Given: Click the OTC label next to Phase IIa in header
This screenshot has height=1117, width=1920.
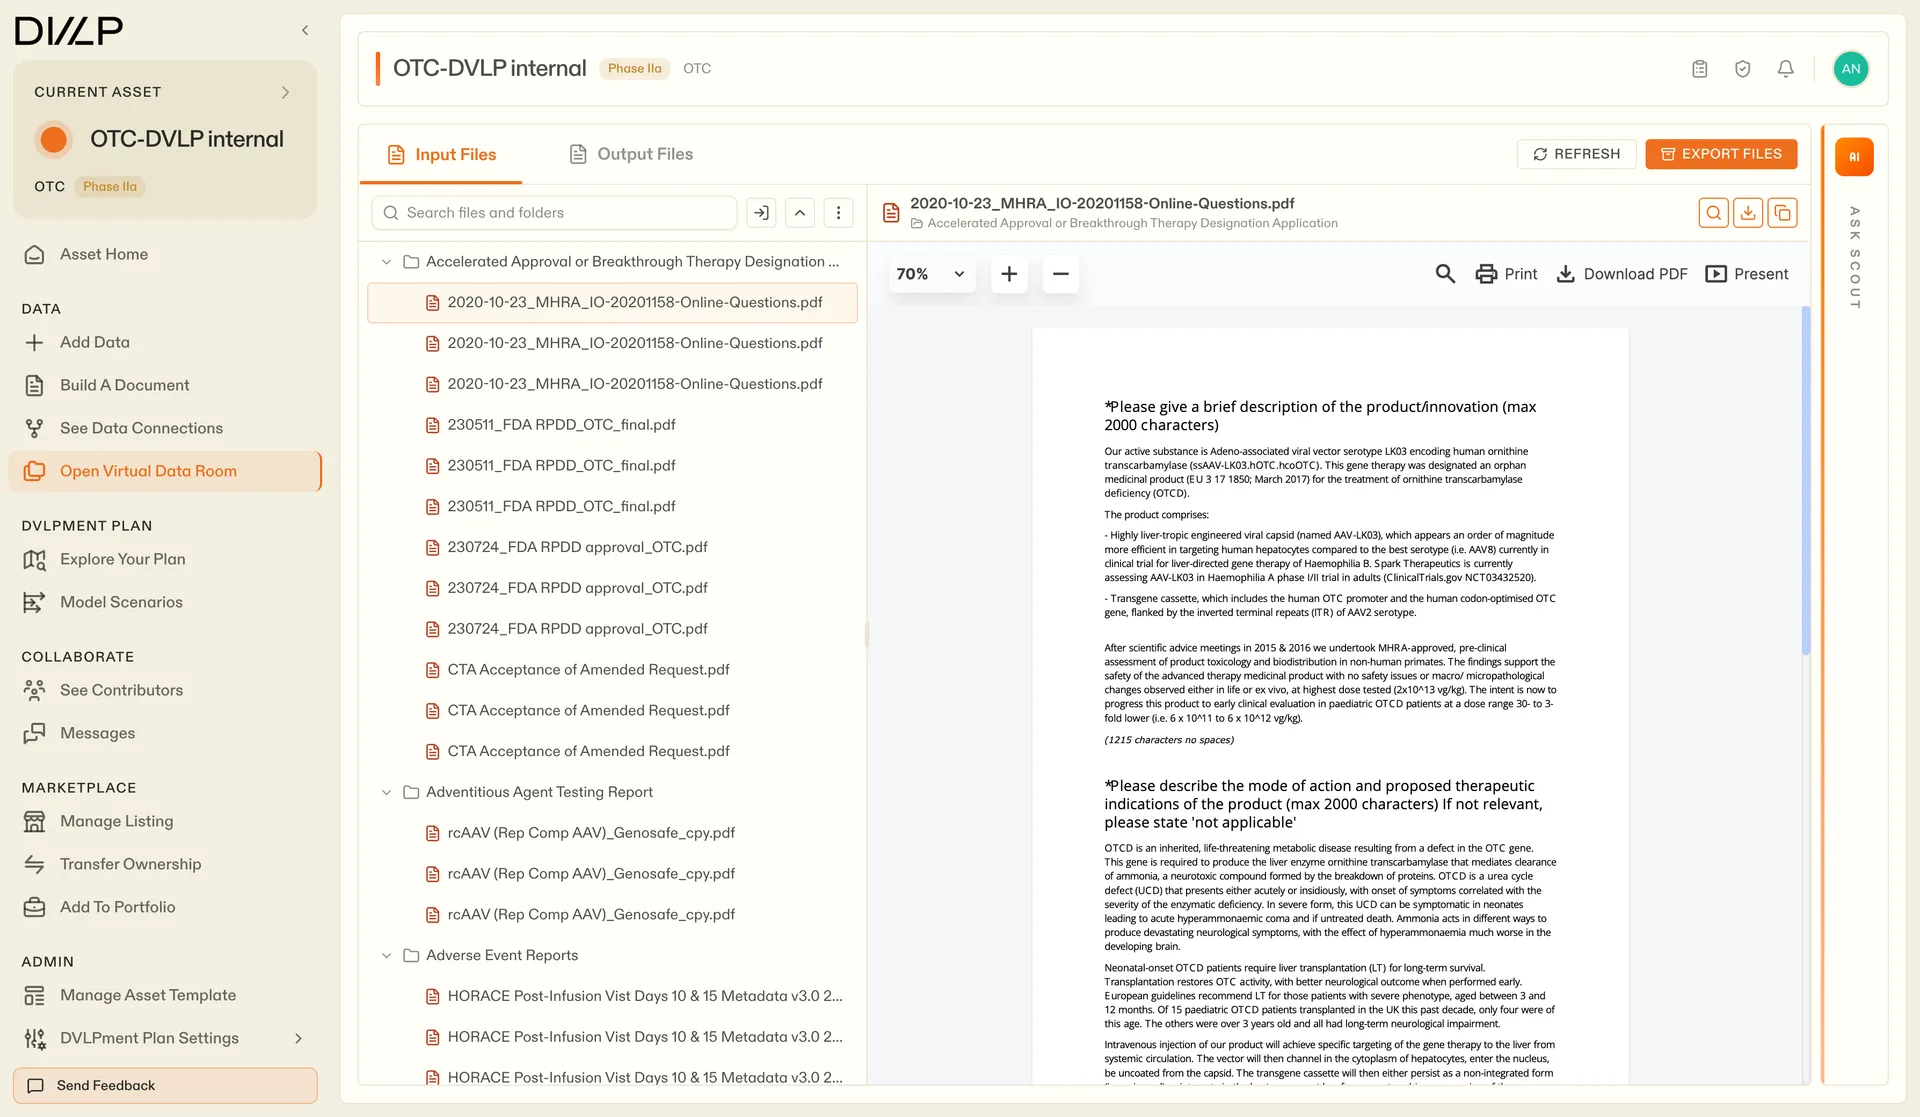Looking at the screenshot, I should 697,69.
